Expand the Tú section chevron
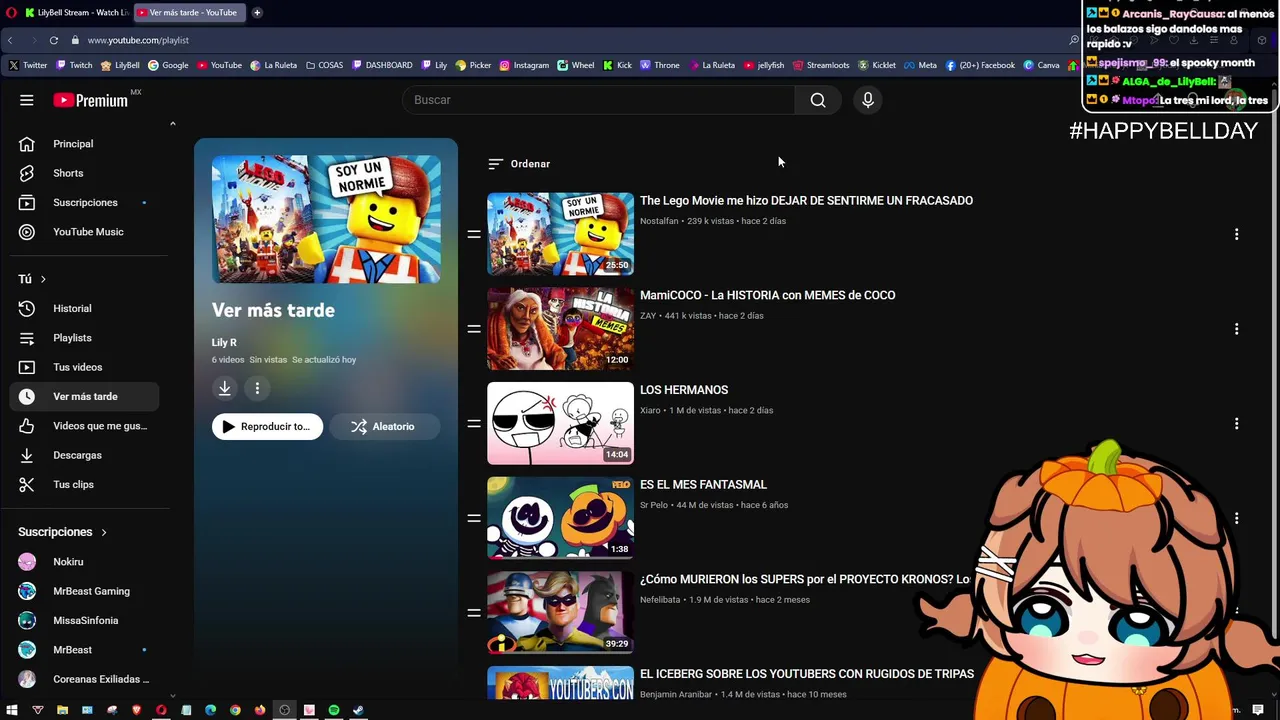The width and height of the screenshot is (1280, 720). (43, 279)
